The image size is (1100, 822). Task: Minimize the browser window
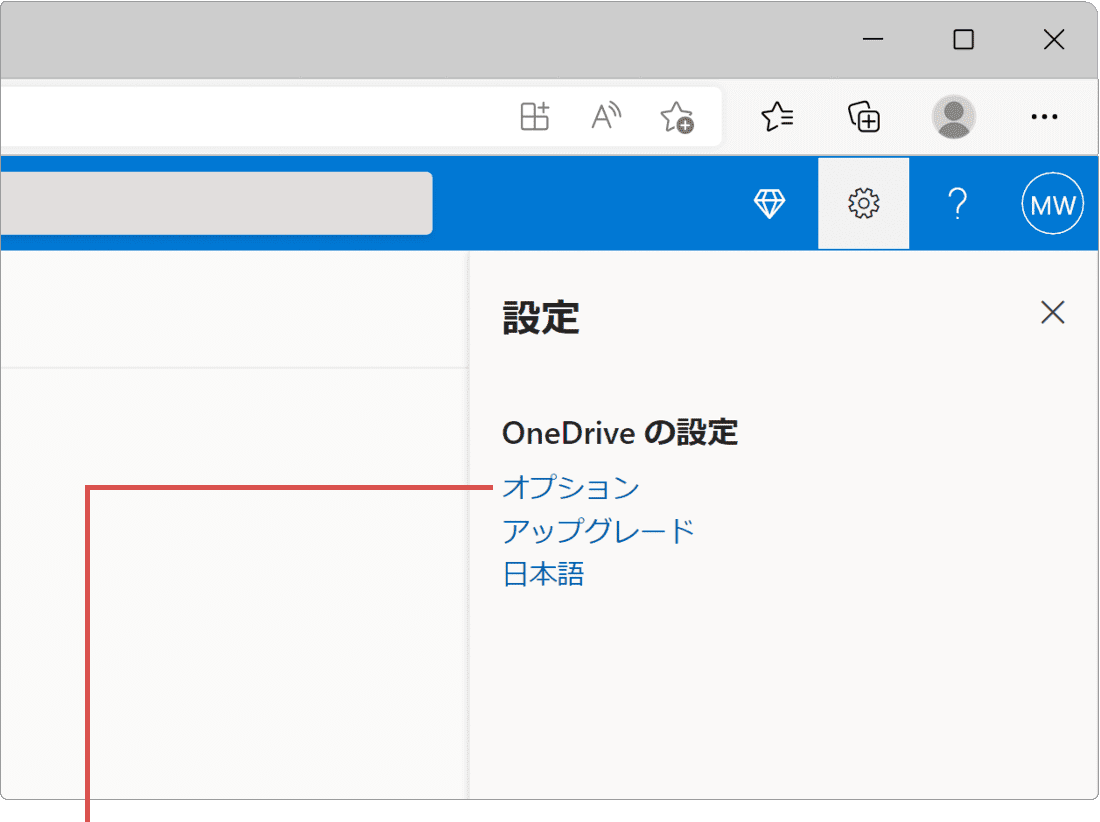[x=873, y=39]
